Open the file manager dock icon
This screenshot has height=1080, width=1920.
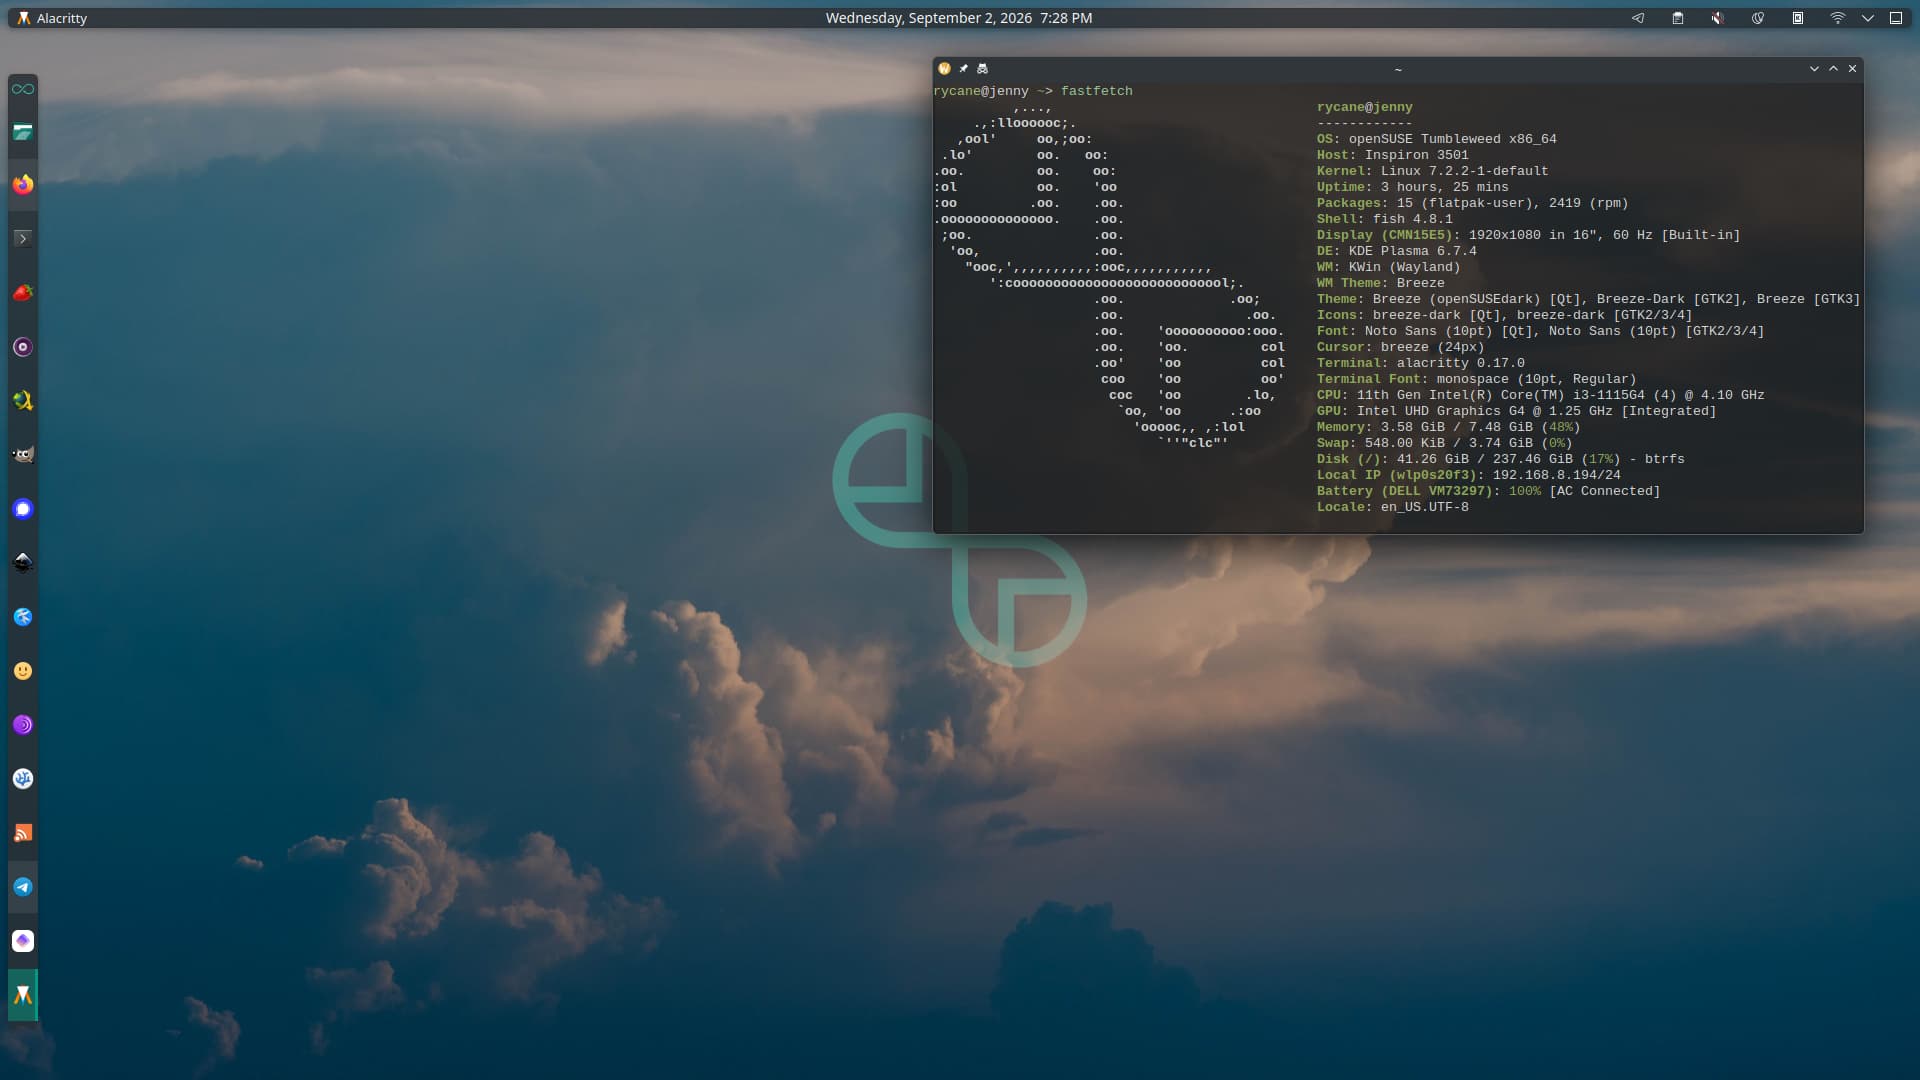pos(23,131)
